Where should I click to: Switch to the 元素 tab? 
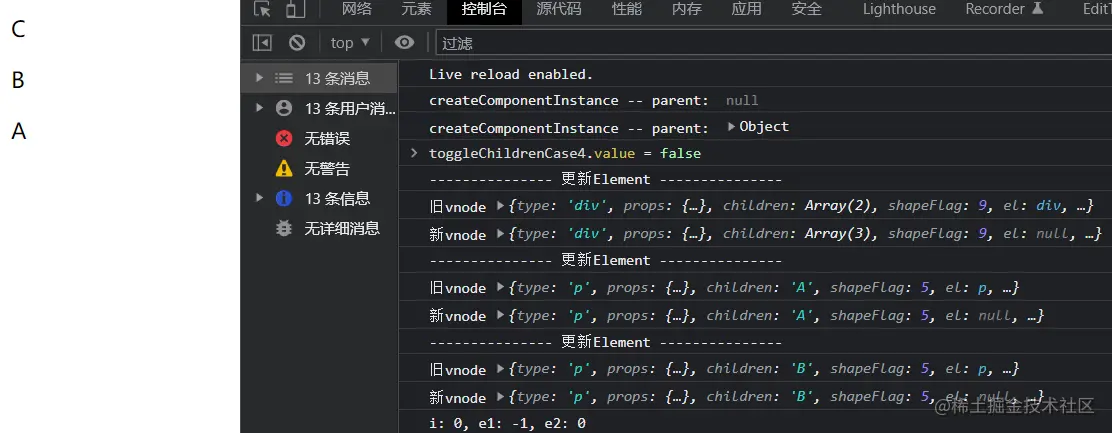(x=416, y=9)
